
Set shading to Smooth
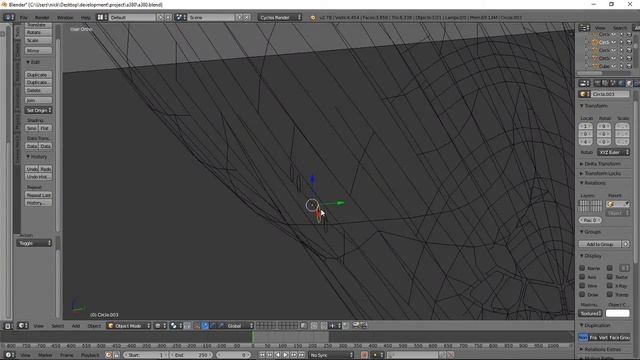[x=31, y=128]
